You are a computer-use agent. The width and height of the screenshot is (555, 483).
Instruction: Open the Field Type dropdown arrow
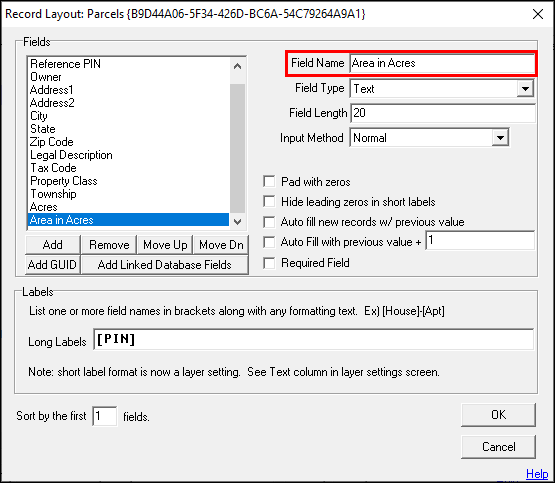525,88
